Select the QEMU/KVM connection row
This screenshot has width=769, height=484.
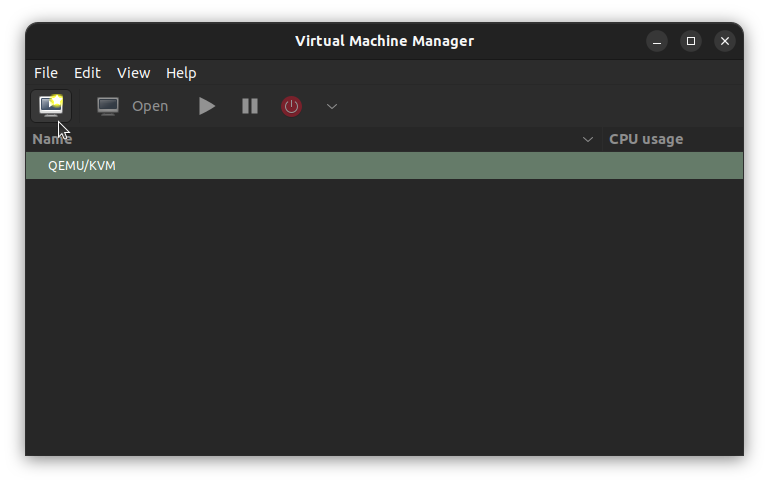(384, 166)
